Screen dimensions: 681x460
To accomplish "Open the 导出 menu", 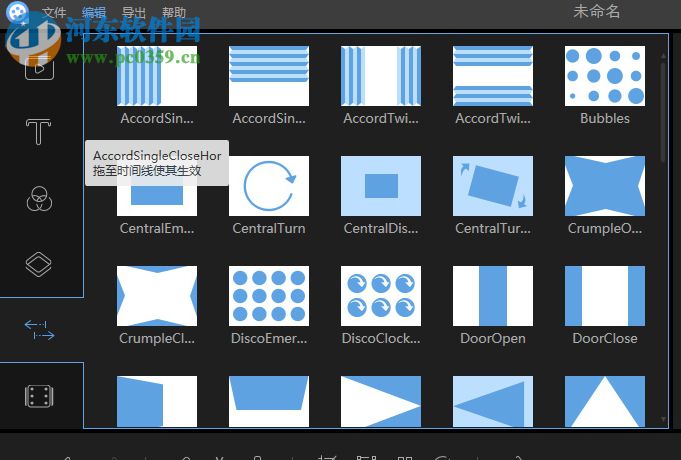I will (x=133, y=12).
